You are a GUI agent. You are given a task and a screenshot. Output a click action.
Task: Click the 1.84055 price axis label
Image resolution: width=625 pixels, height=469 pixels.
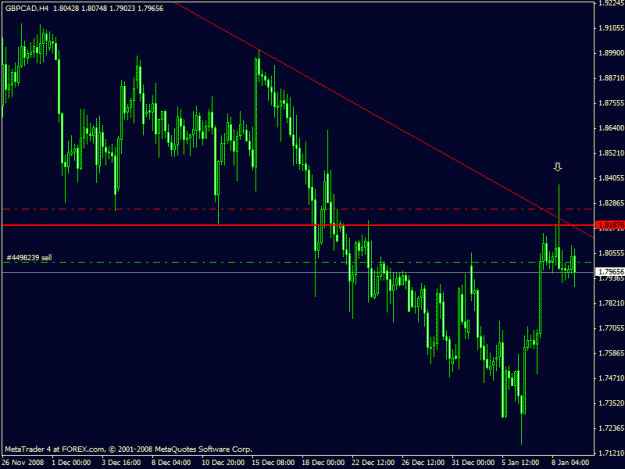[x=611, y=178]
